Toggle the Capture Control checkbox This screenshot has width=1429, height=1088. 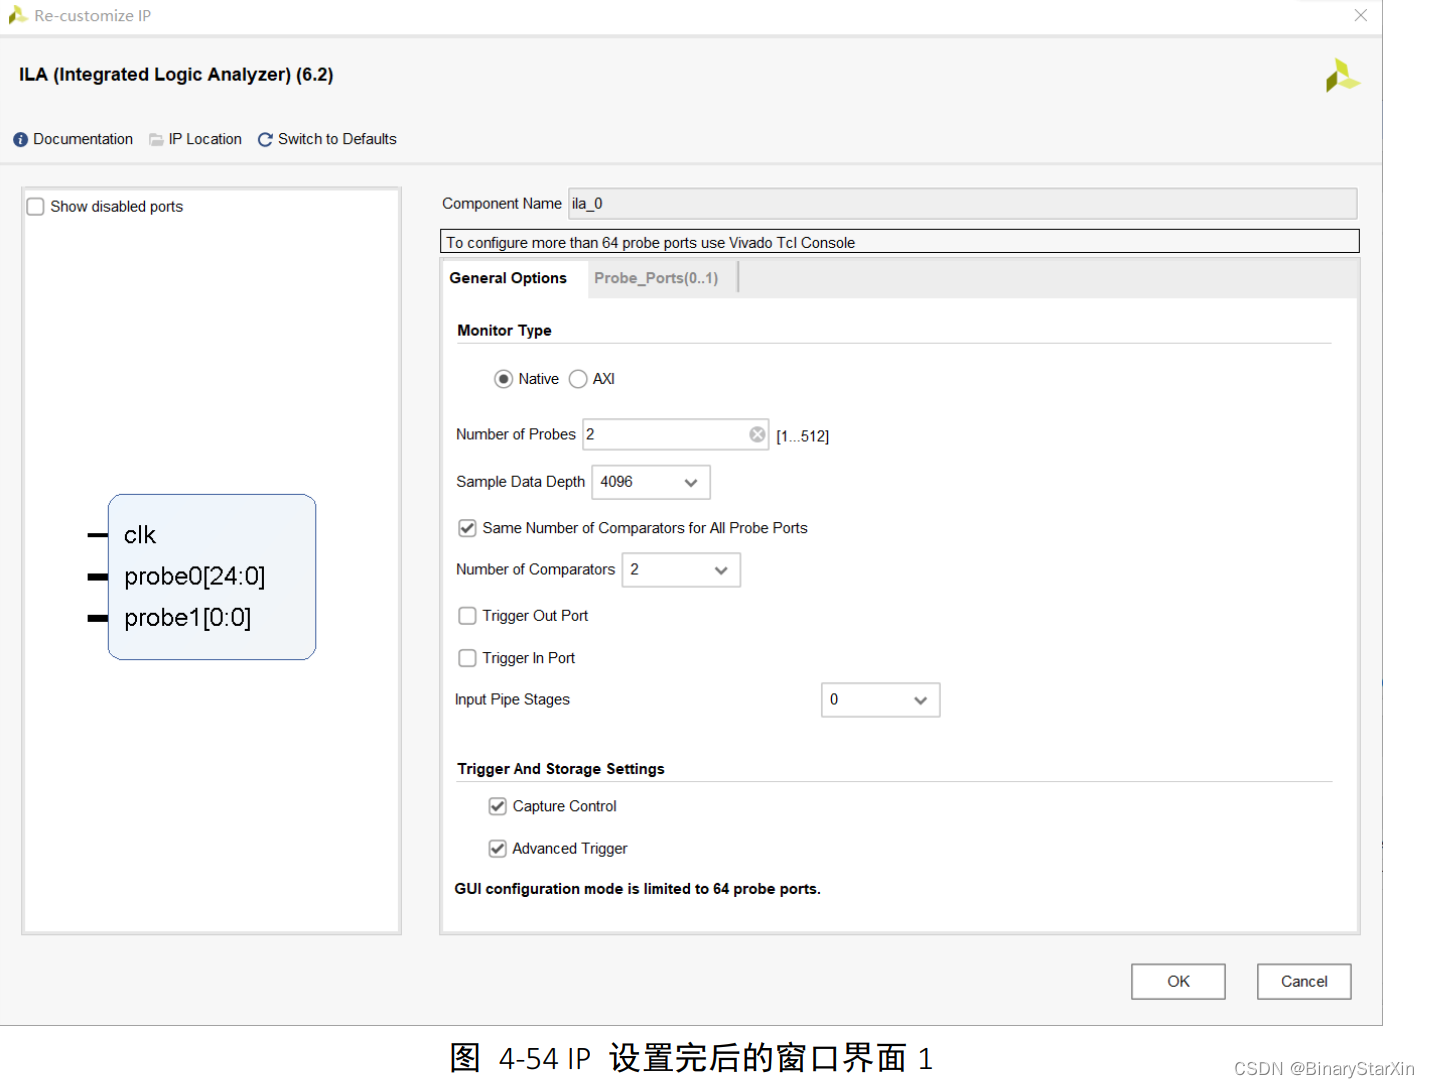click(497, 806)
